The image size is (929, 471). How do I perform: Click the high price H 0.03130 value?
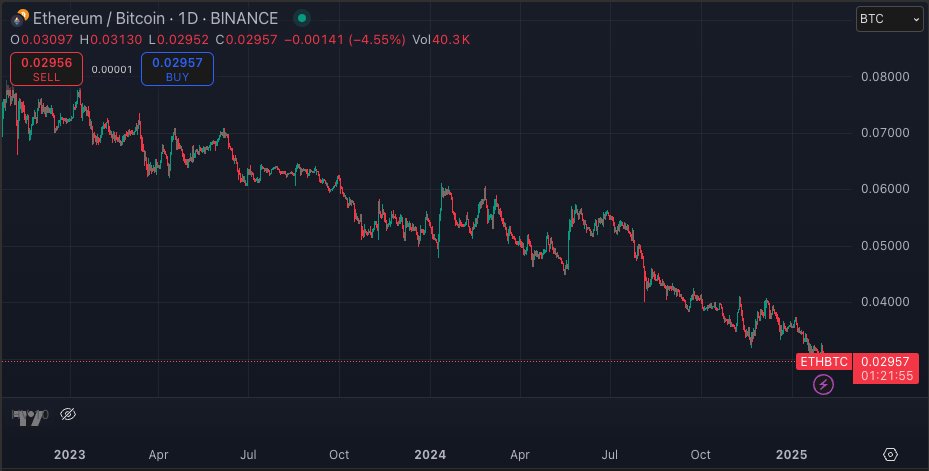(x=111, y=40)
